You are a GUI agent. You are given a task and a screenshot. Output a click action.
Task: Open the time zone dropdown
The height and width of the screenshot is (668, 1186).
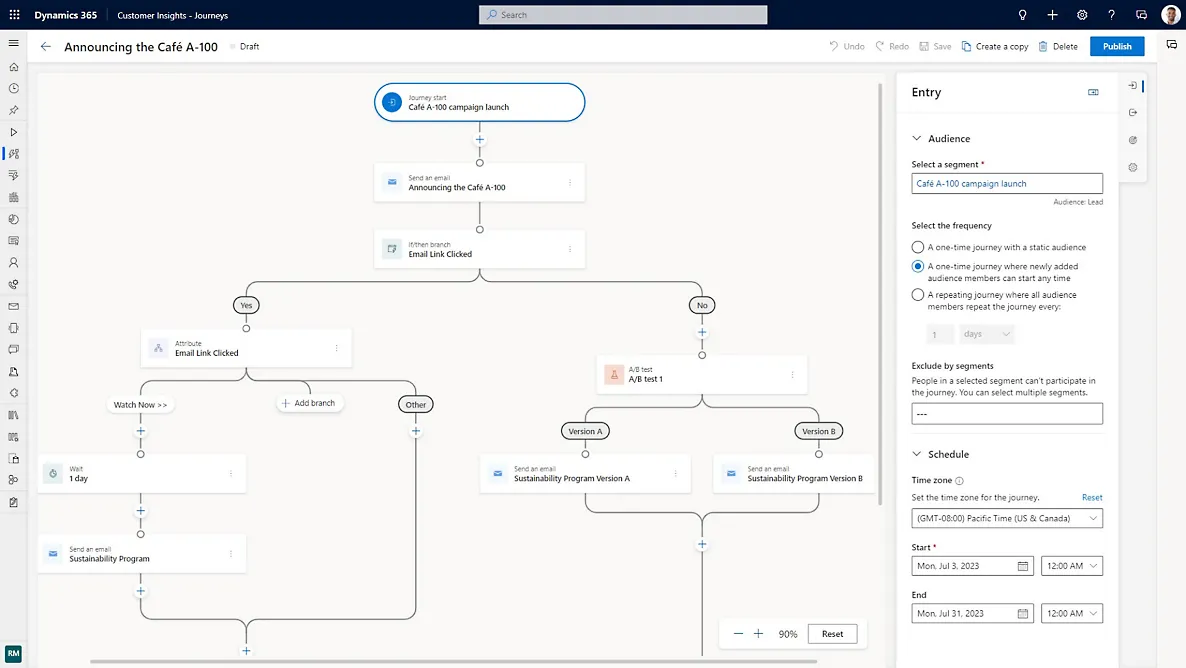click(1007, 517)
